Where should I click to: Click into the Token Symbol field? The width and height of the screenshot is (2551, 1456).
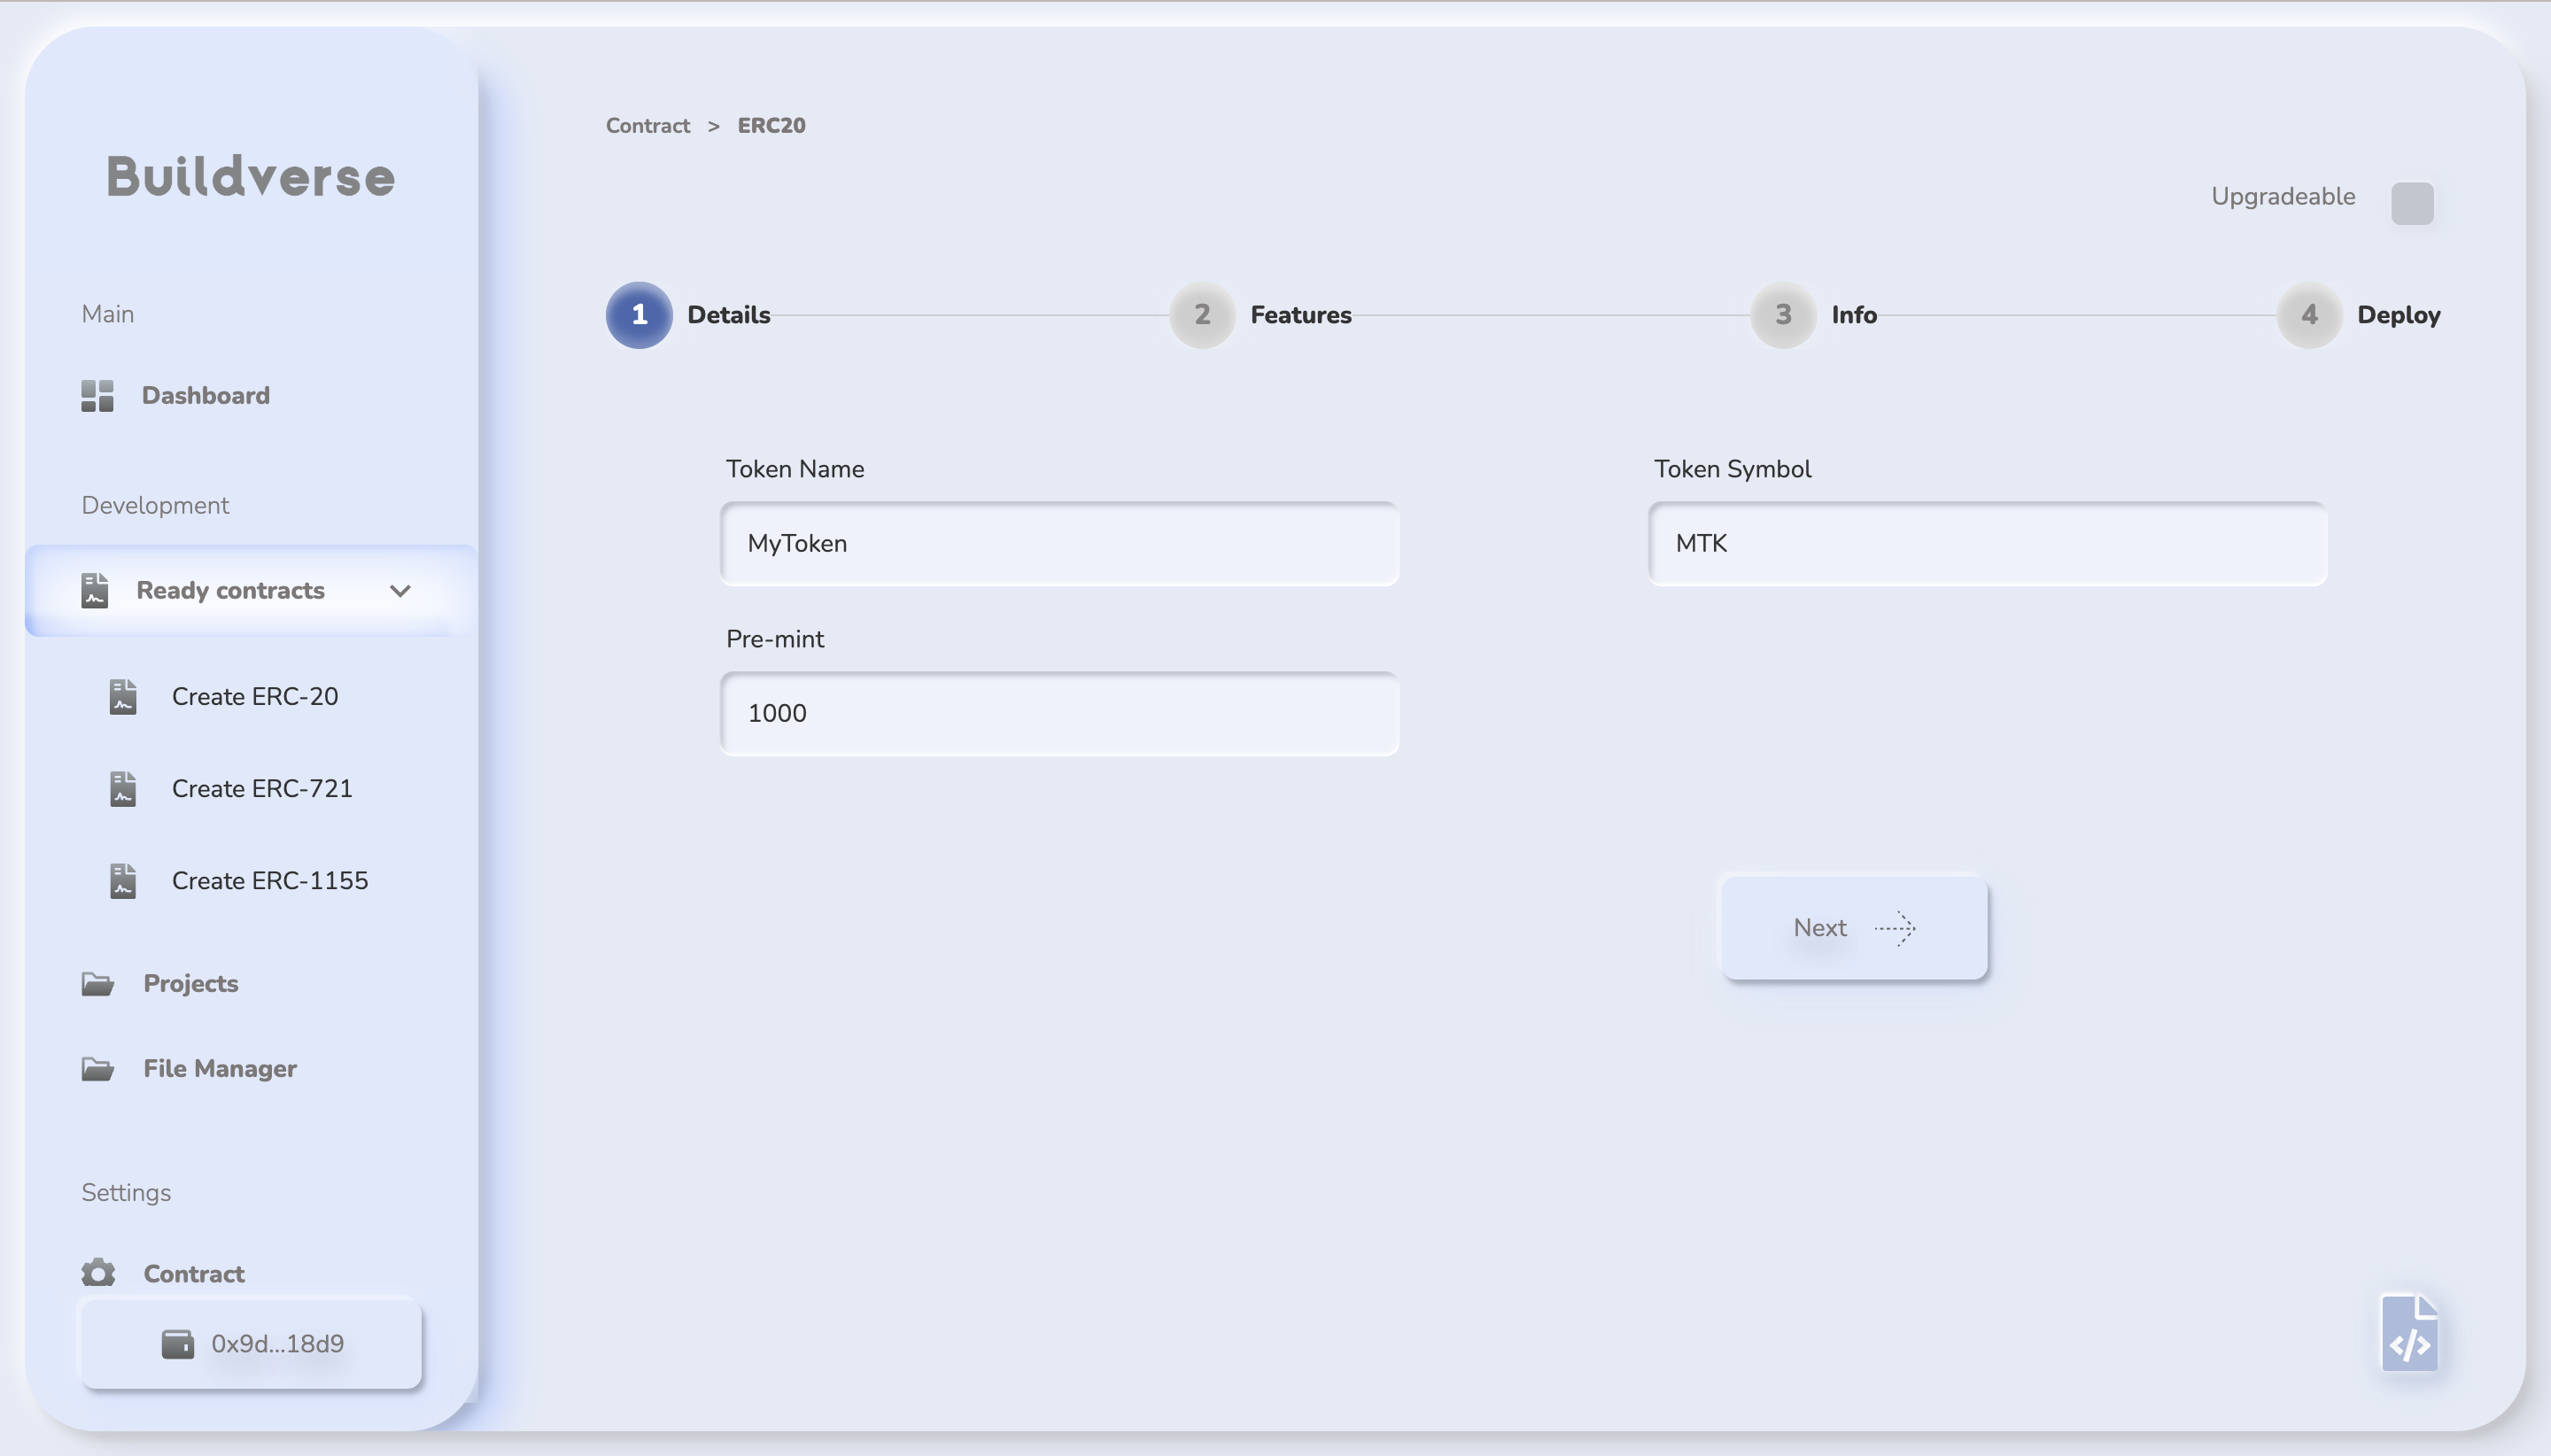[1987, 543]
